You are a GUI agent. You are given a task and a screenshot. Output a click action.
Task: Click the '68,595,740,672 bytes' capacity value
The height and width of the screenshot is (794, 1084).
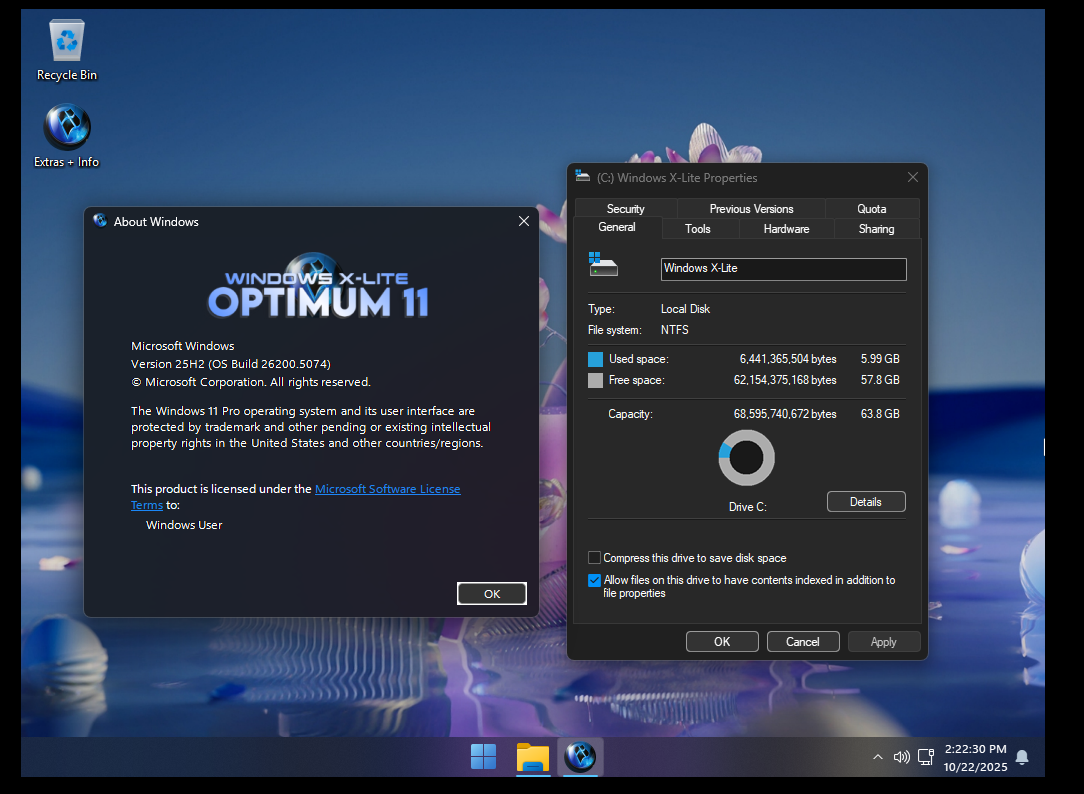click(x=785, y=413)
